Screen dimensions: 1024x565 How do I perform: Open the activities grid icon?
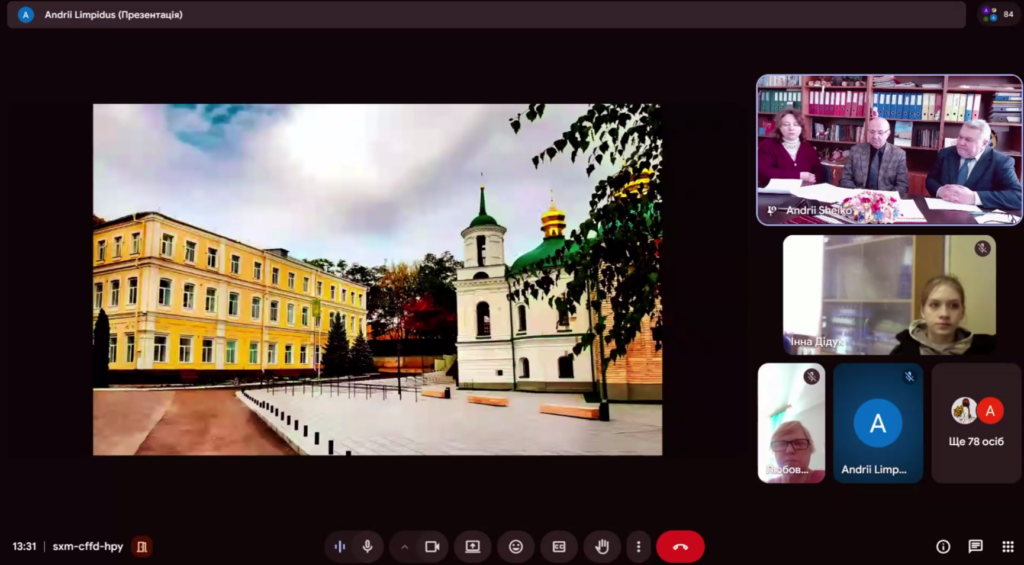1007,546
